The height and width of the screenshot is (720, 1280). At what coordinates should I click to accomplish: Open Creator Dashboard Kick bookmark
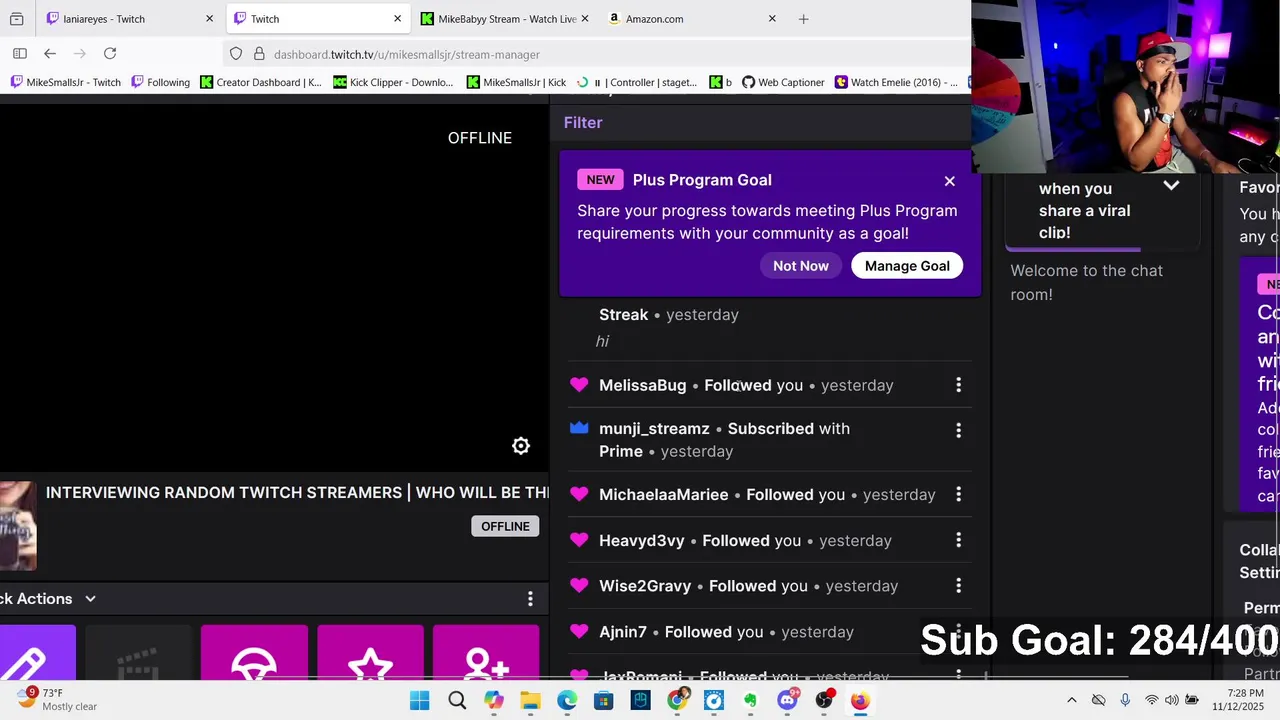(261, 82)
